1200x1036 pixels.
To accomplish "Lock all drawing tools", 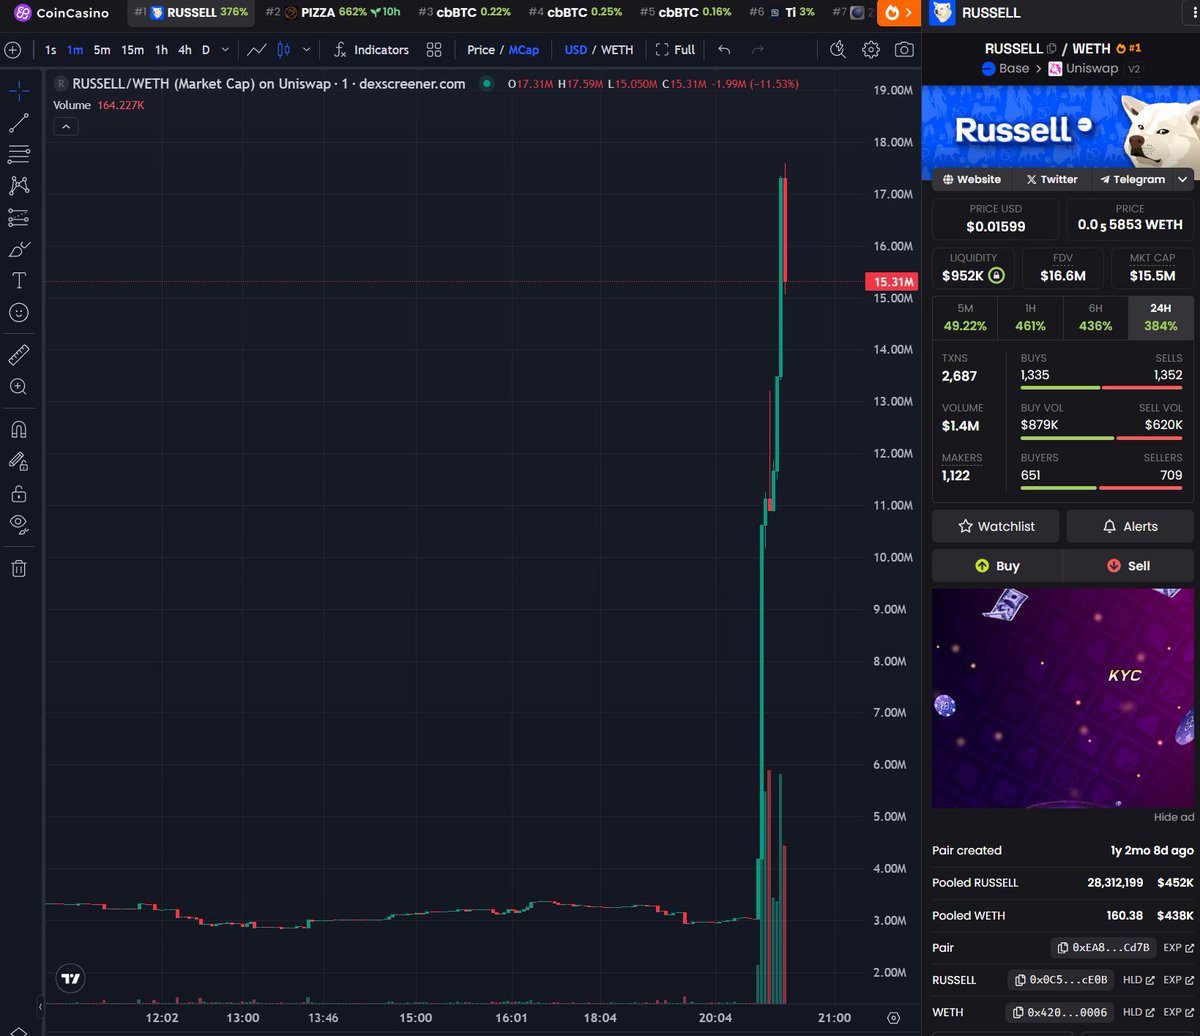I will pos(19,493).
